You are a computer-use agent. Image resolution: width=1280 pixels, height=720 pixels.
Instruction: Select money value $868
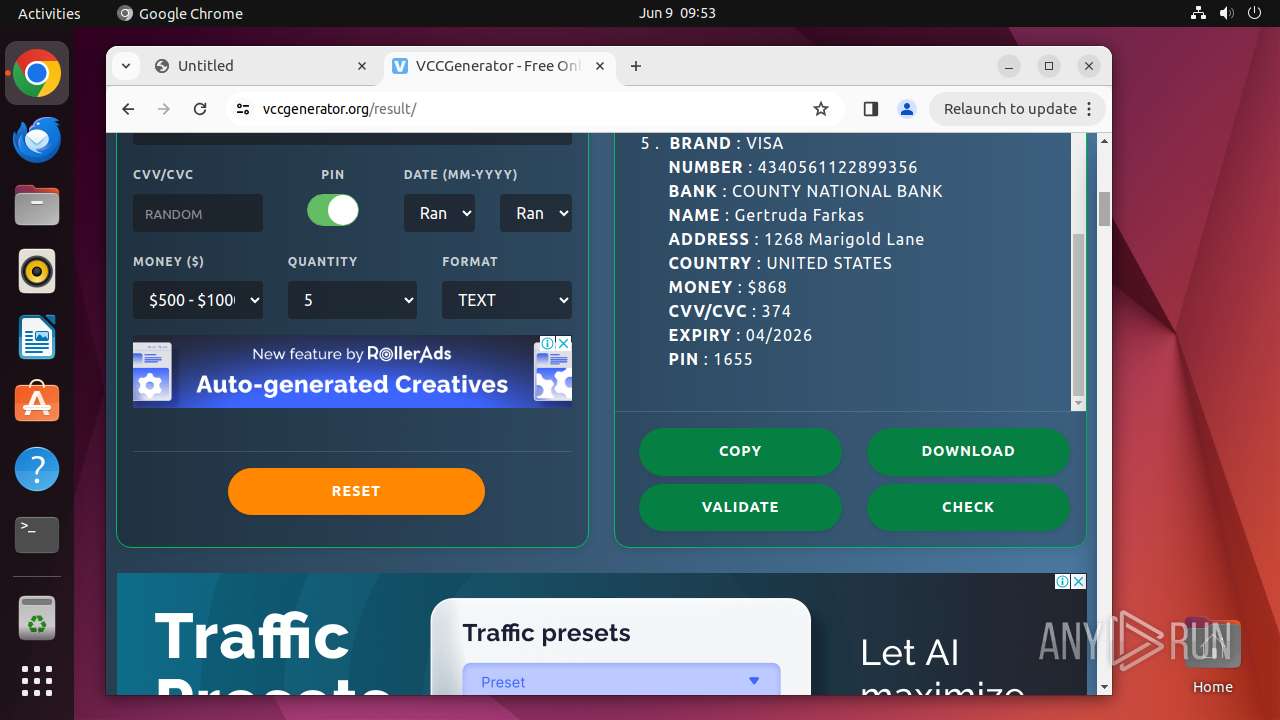point(767,287)
